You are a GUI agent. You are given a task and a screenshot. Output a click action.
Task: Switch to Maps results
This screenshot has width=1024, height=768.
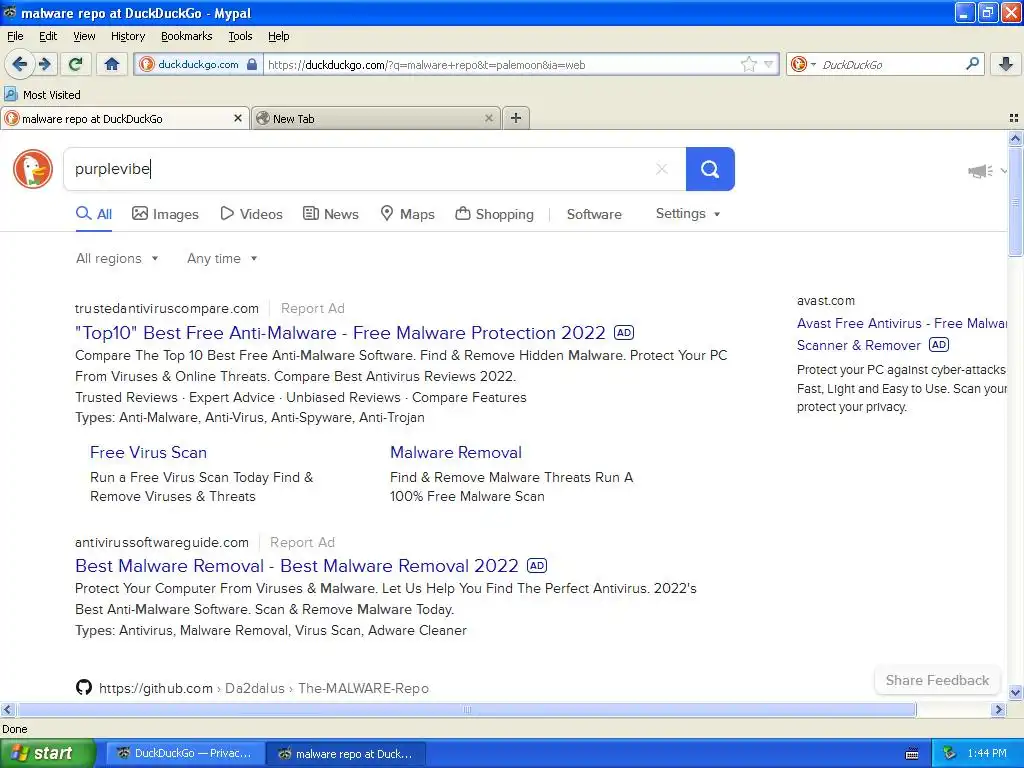click(x=408, y=214)
